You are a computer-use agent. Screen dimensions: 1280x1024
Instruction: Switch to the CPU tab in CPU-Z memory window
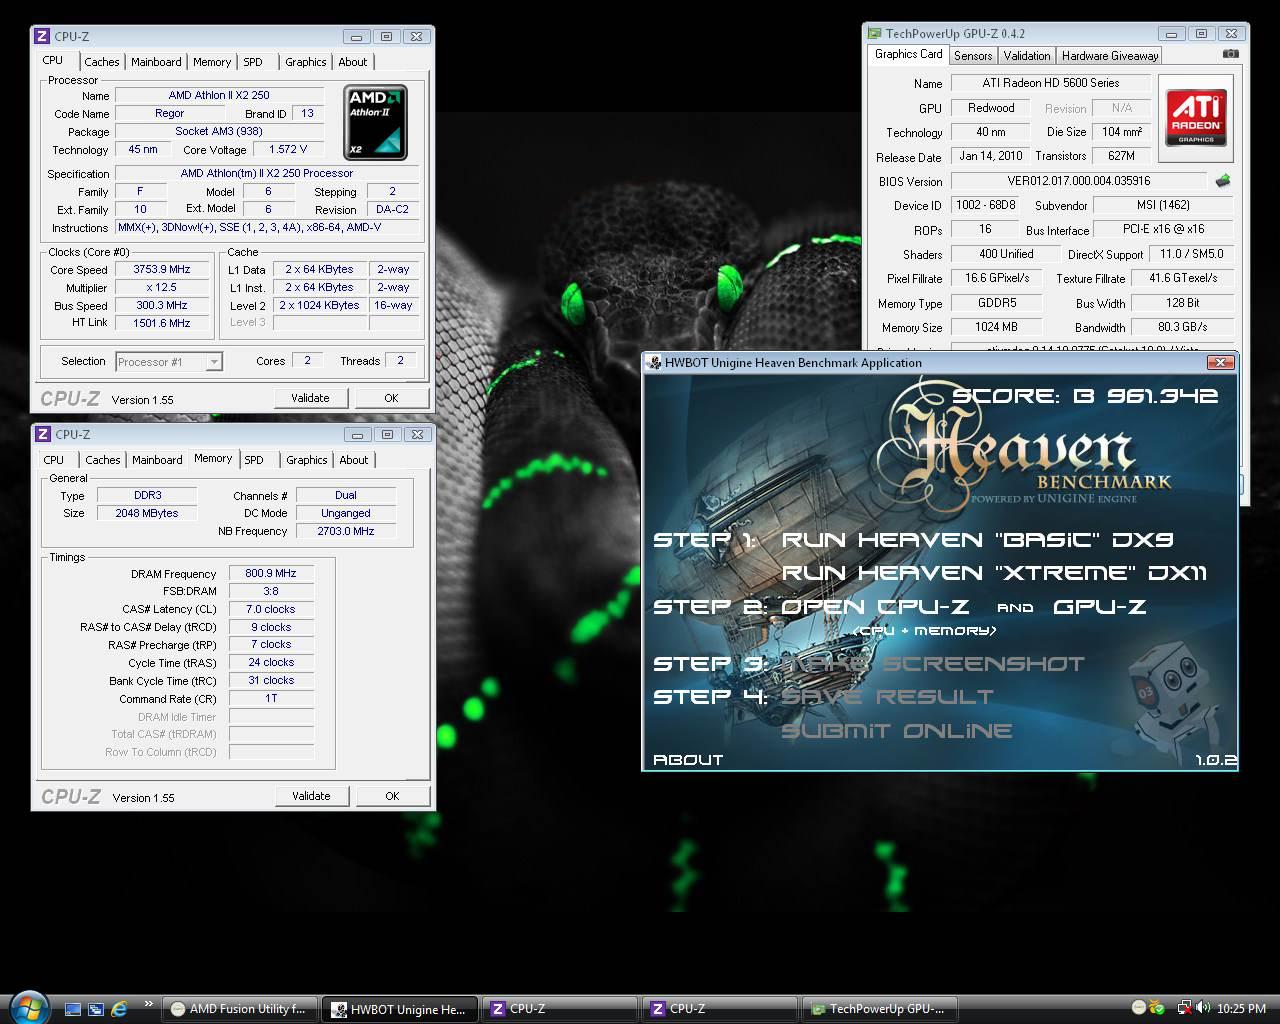pos(54,460)
